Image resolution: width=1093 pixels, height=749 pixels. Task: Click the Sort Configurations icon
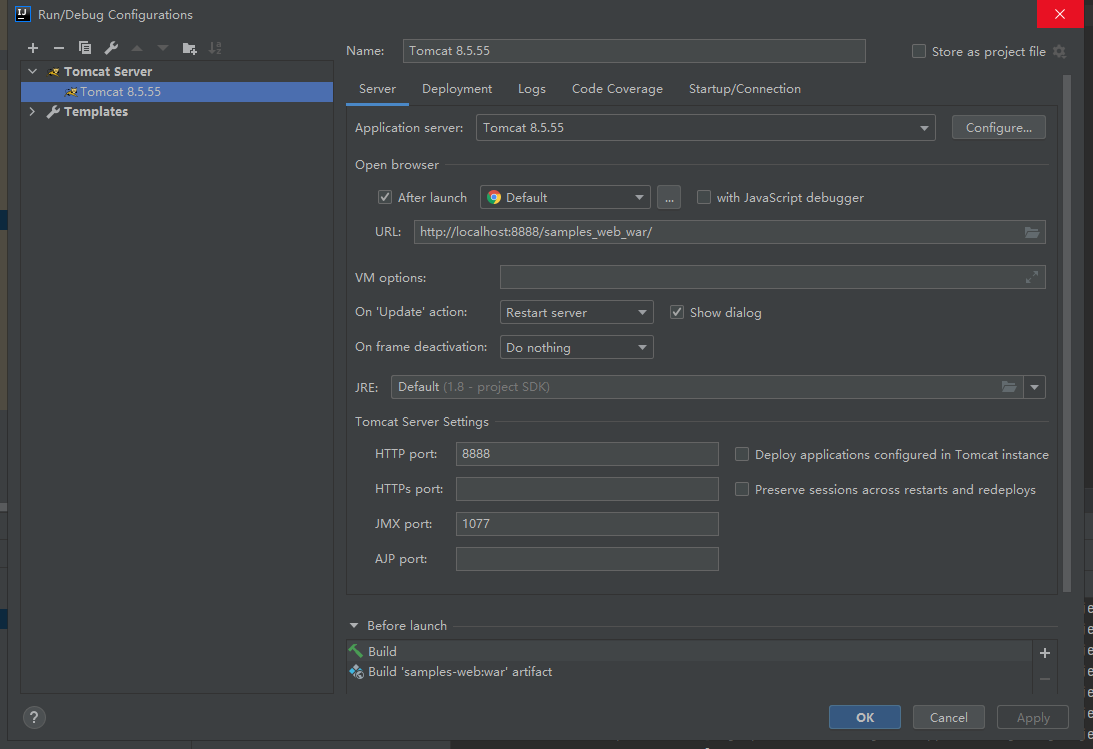215,48
